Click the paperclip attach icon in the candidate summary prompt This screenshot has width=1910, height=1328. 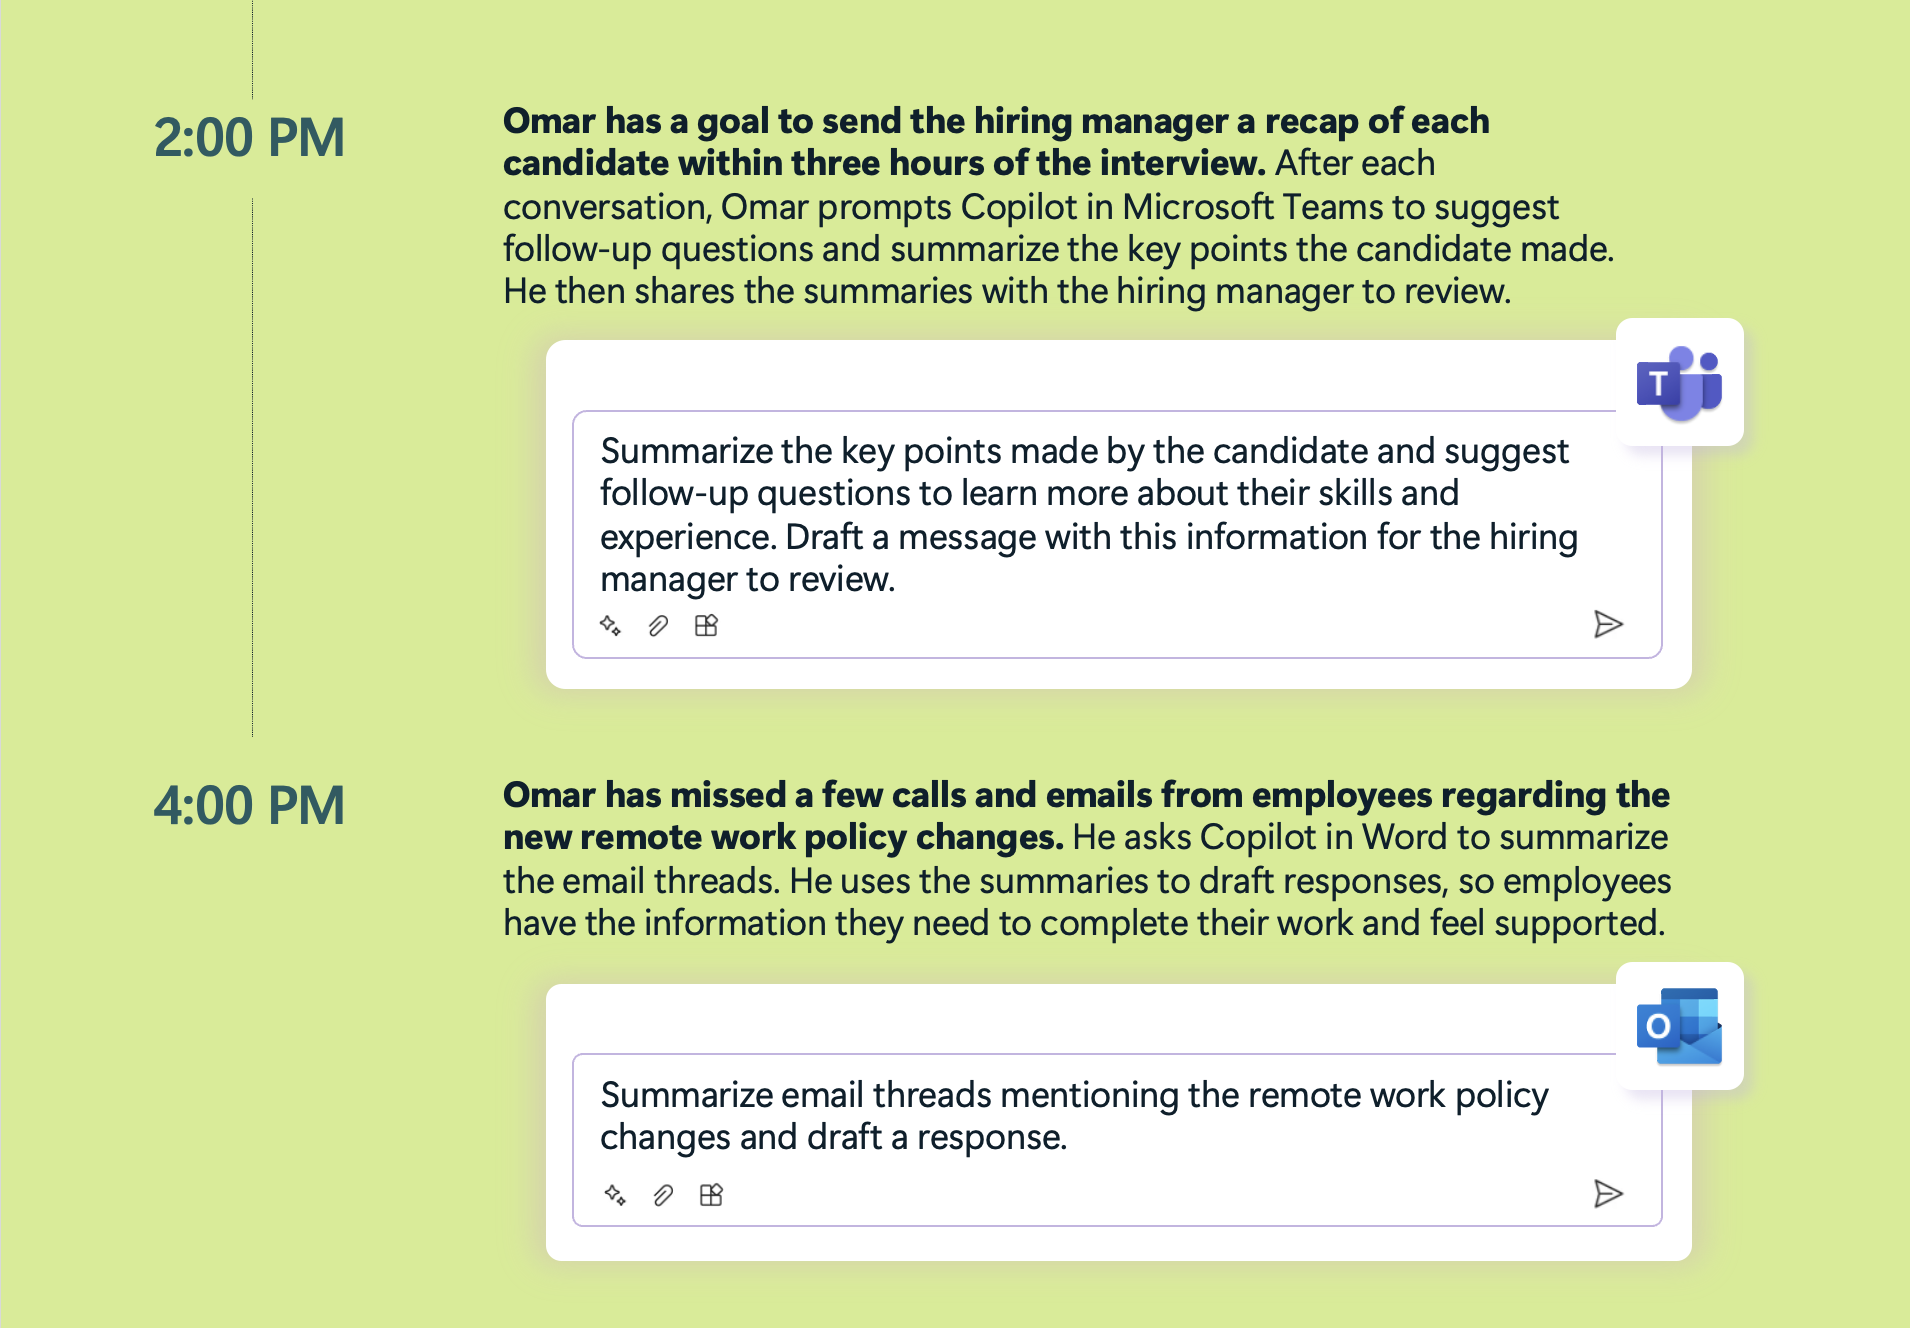(x=658, y=626)
